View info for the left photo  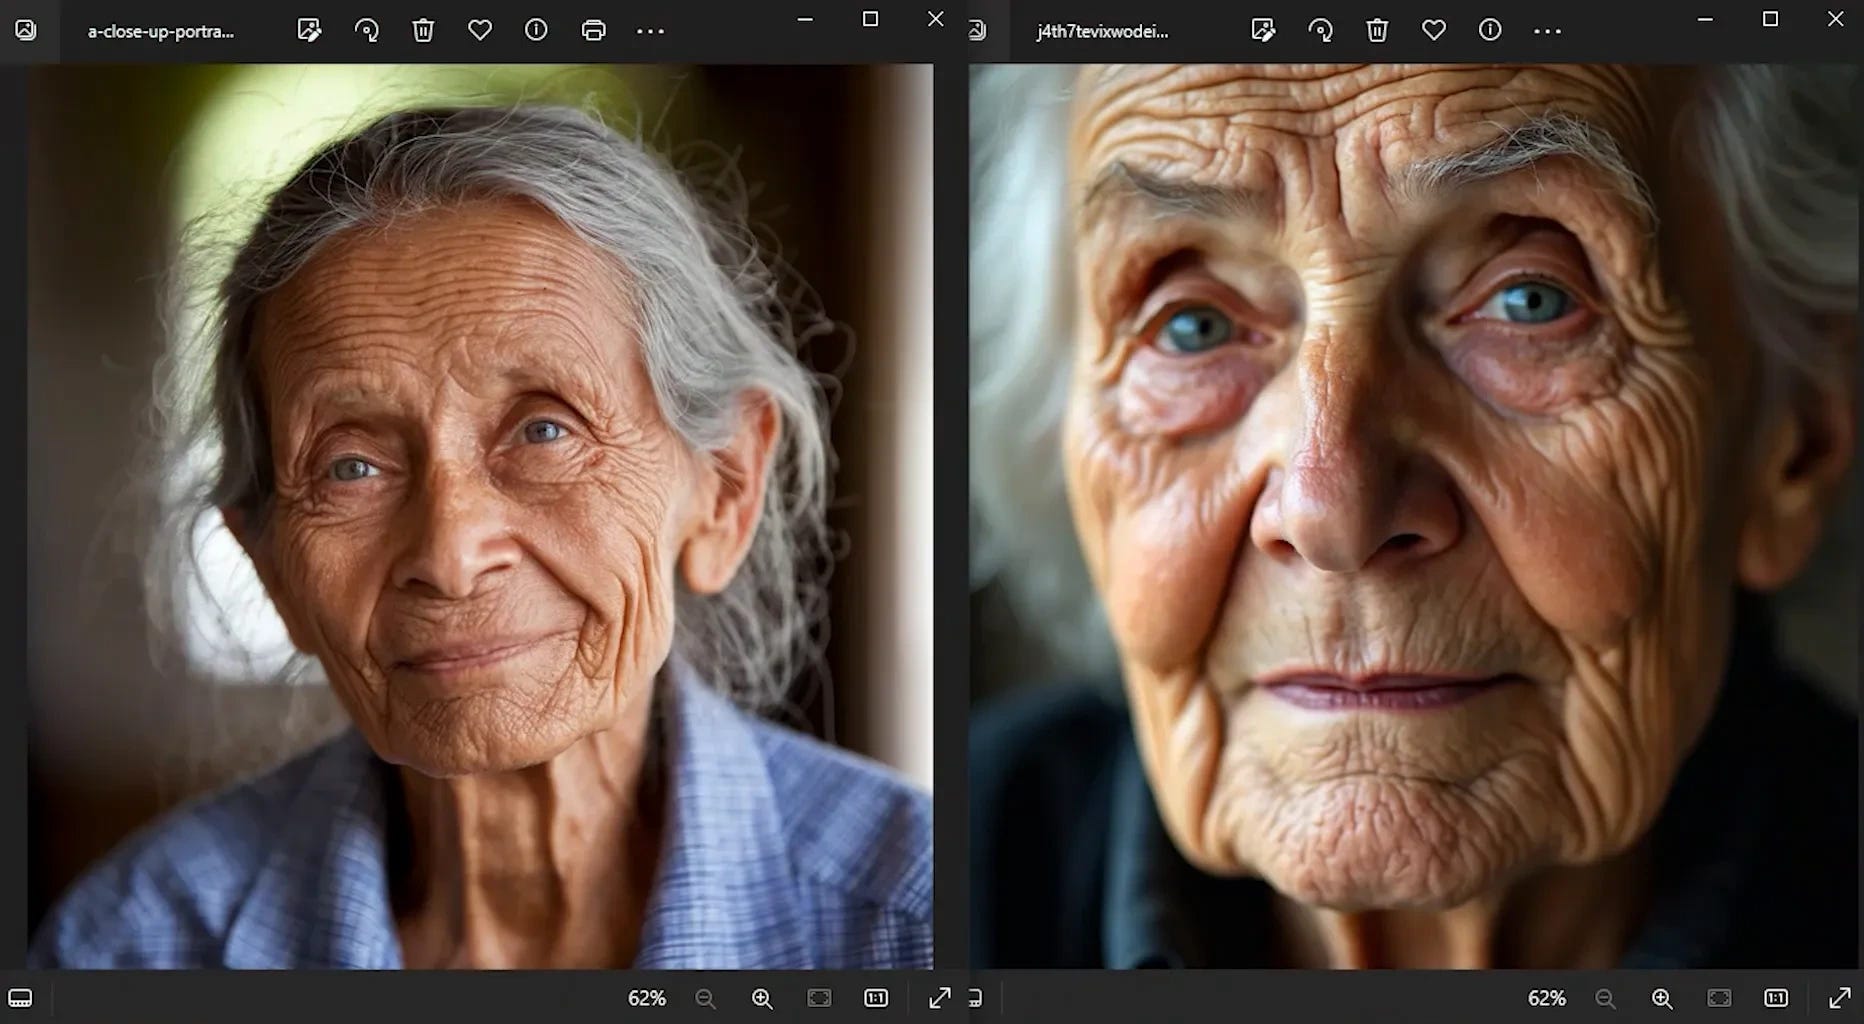click(536, 30)
